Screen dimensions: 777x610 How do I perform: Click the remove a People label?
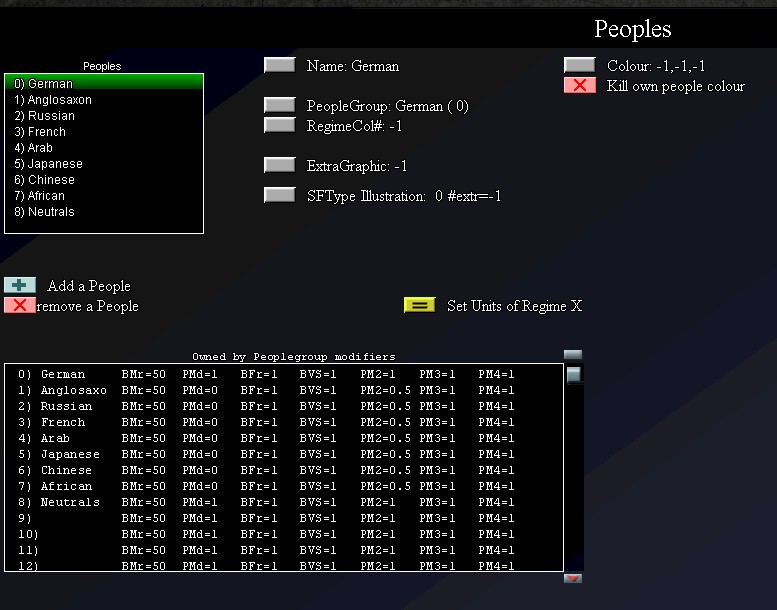(87, 306)
